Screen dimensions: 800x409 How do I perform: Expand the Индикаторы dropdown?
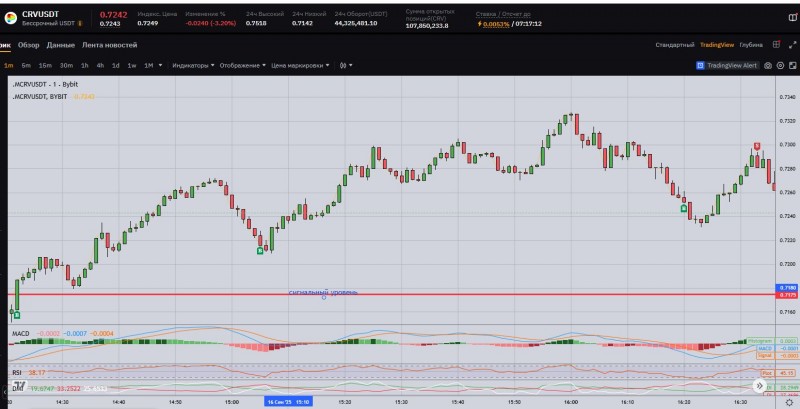[x=193, y=66]
